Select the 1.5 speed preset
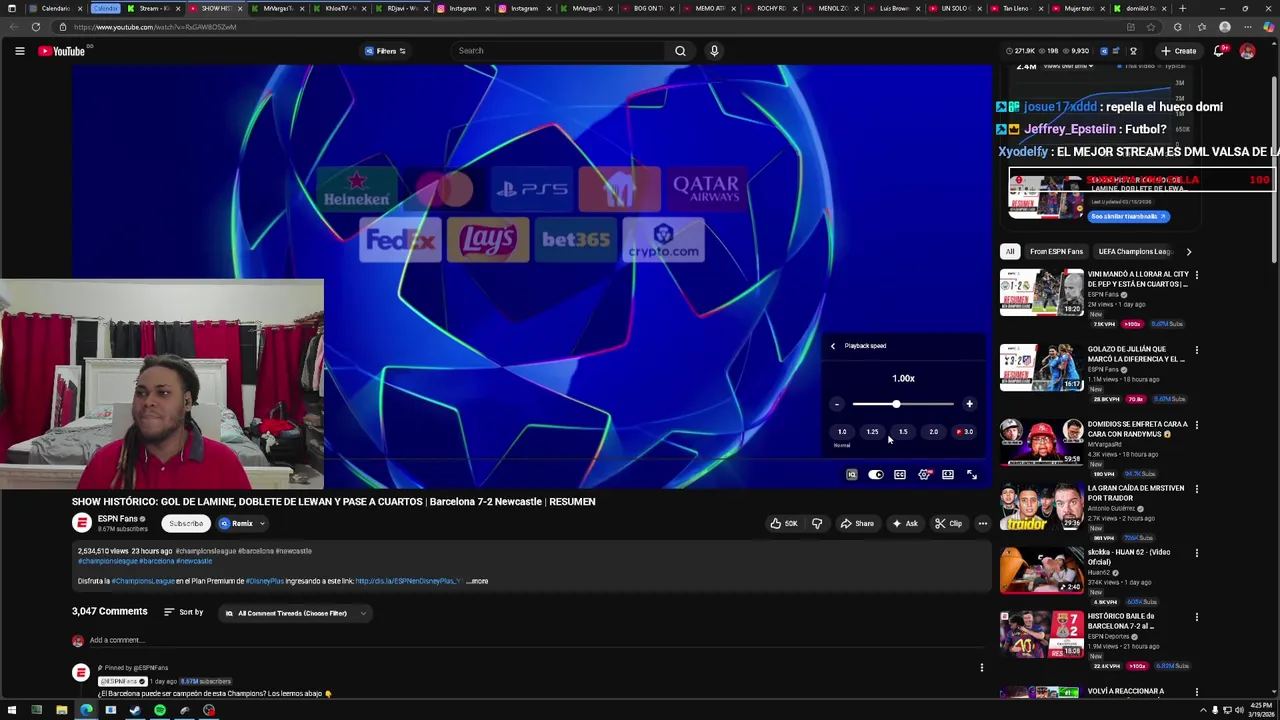This screenshot has height=720, width=1280. coord(903,432)
